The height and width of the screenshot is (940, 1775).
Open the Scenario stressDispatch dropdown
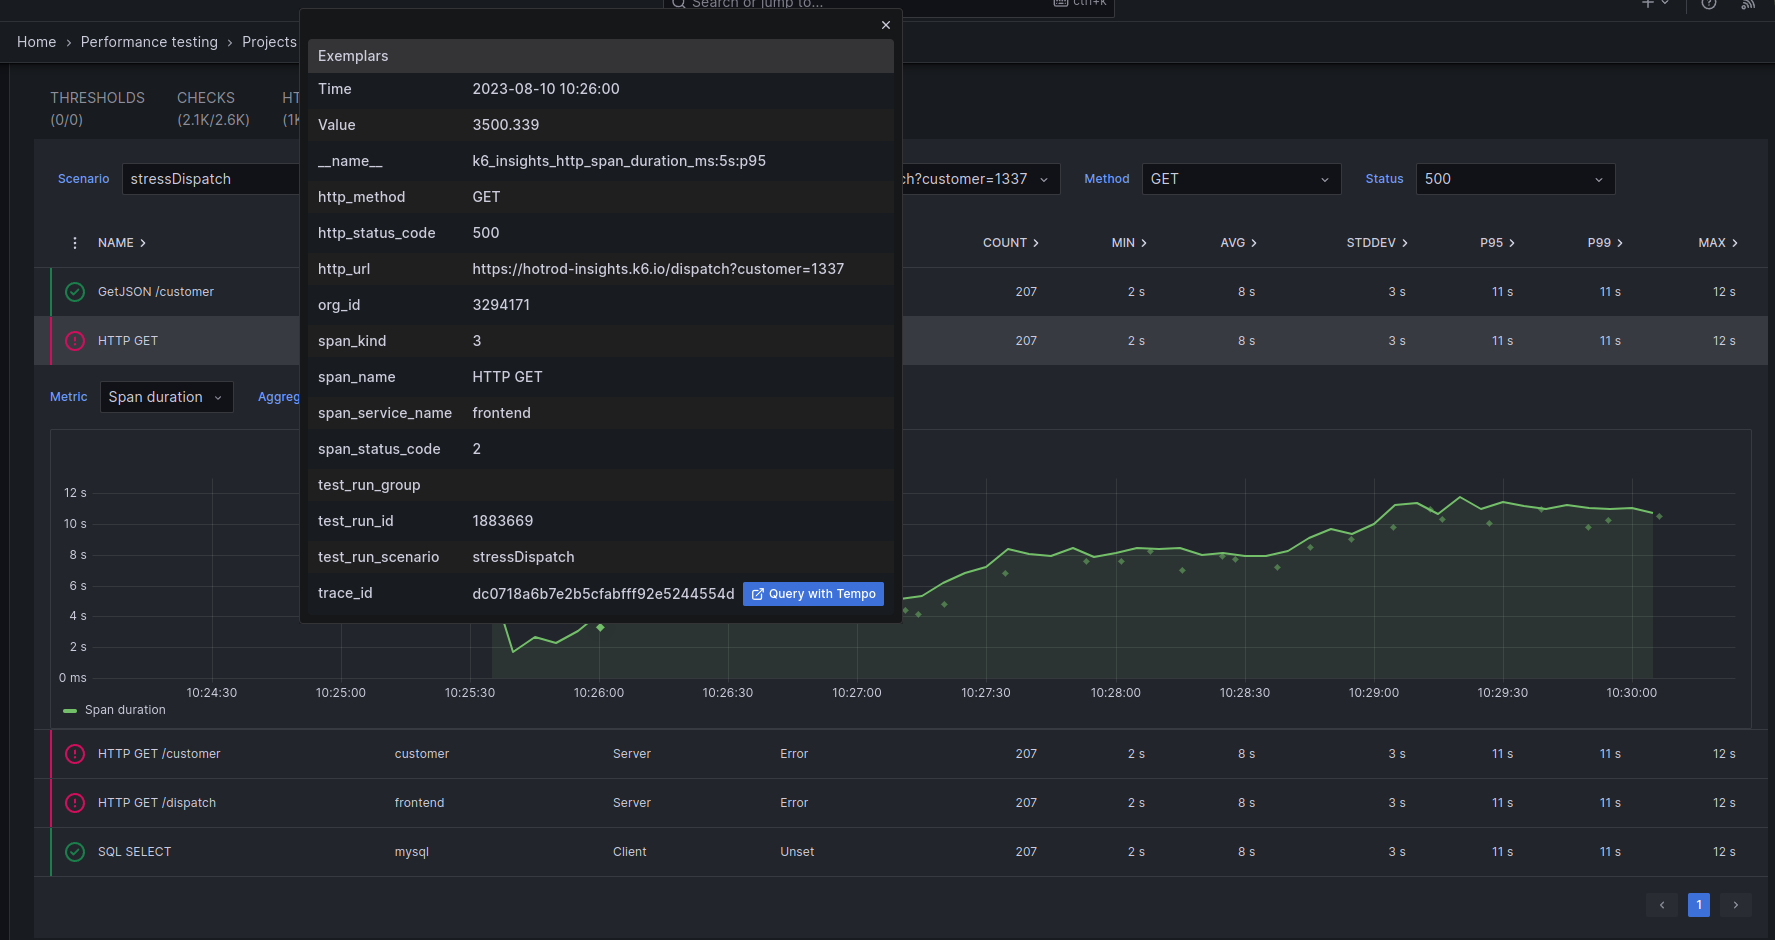210,179
